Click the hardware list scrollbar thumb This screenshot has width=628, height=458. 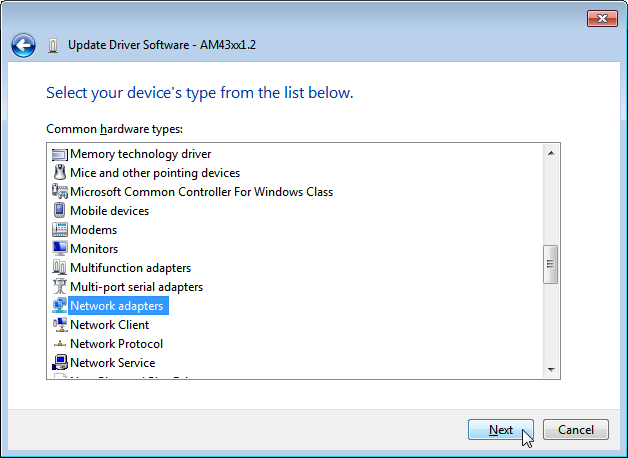pos(549,266)
